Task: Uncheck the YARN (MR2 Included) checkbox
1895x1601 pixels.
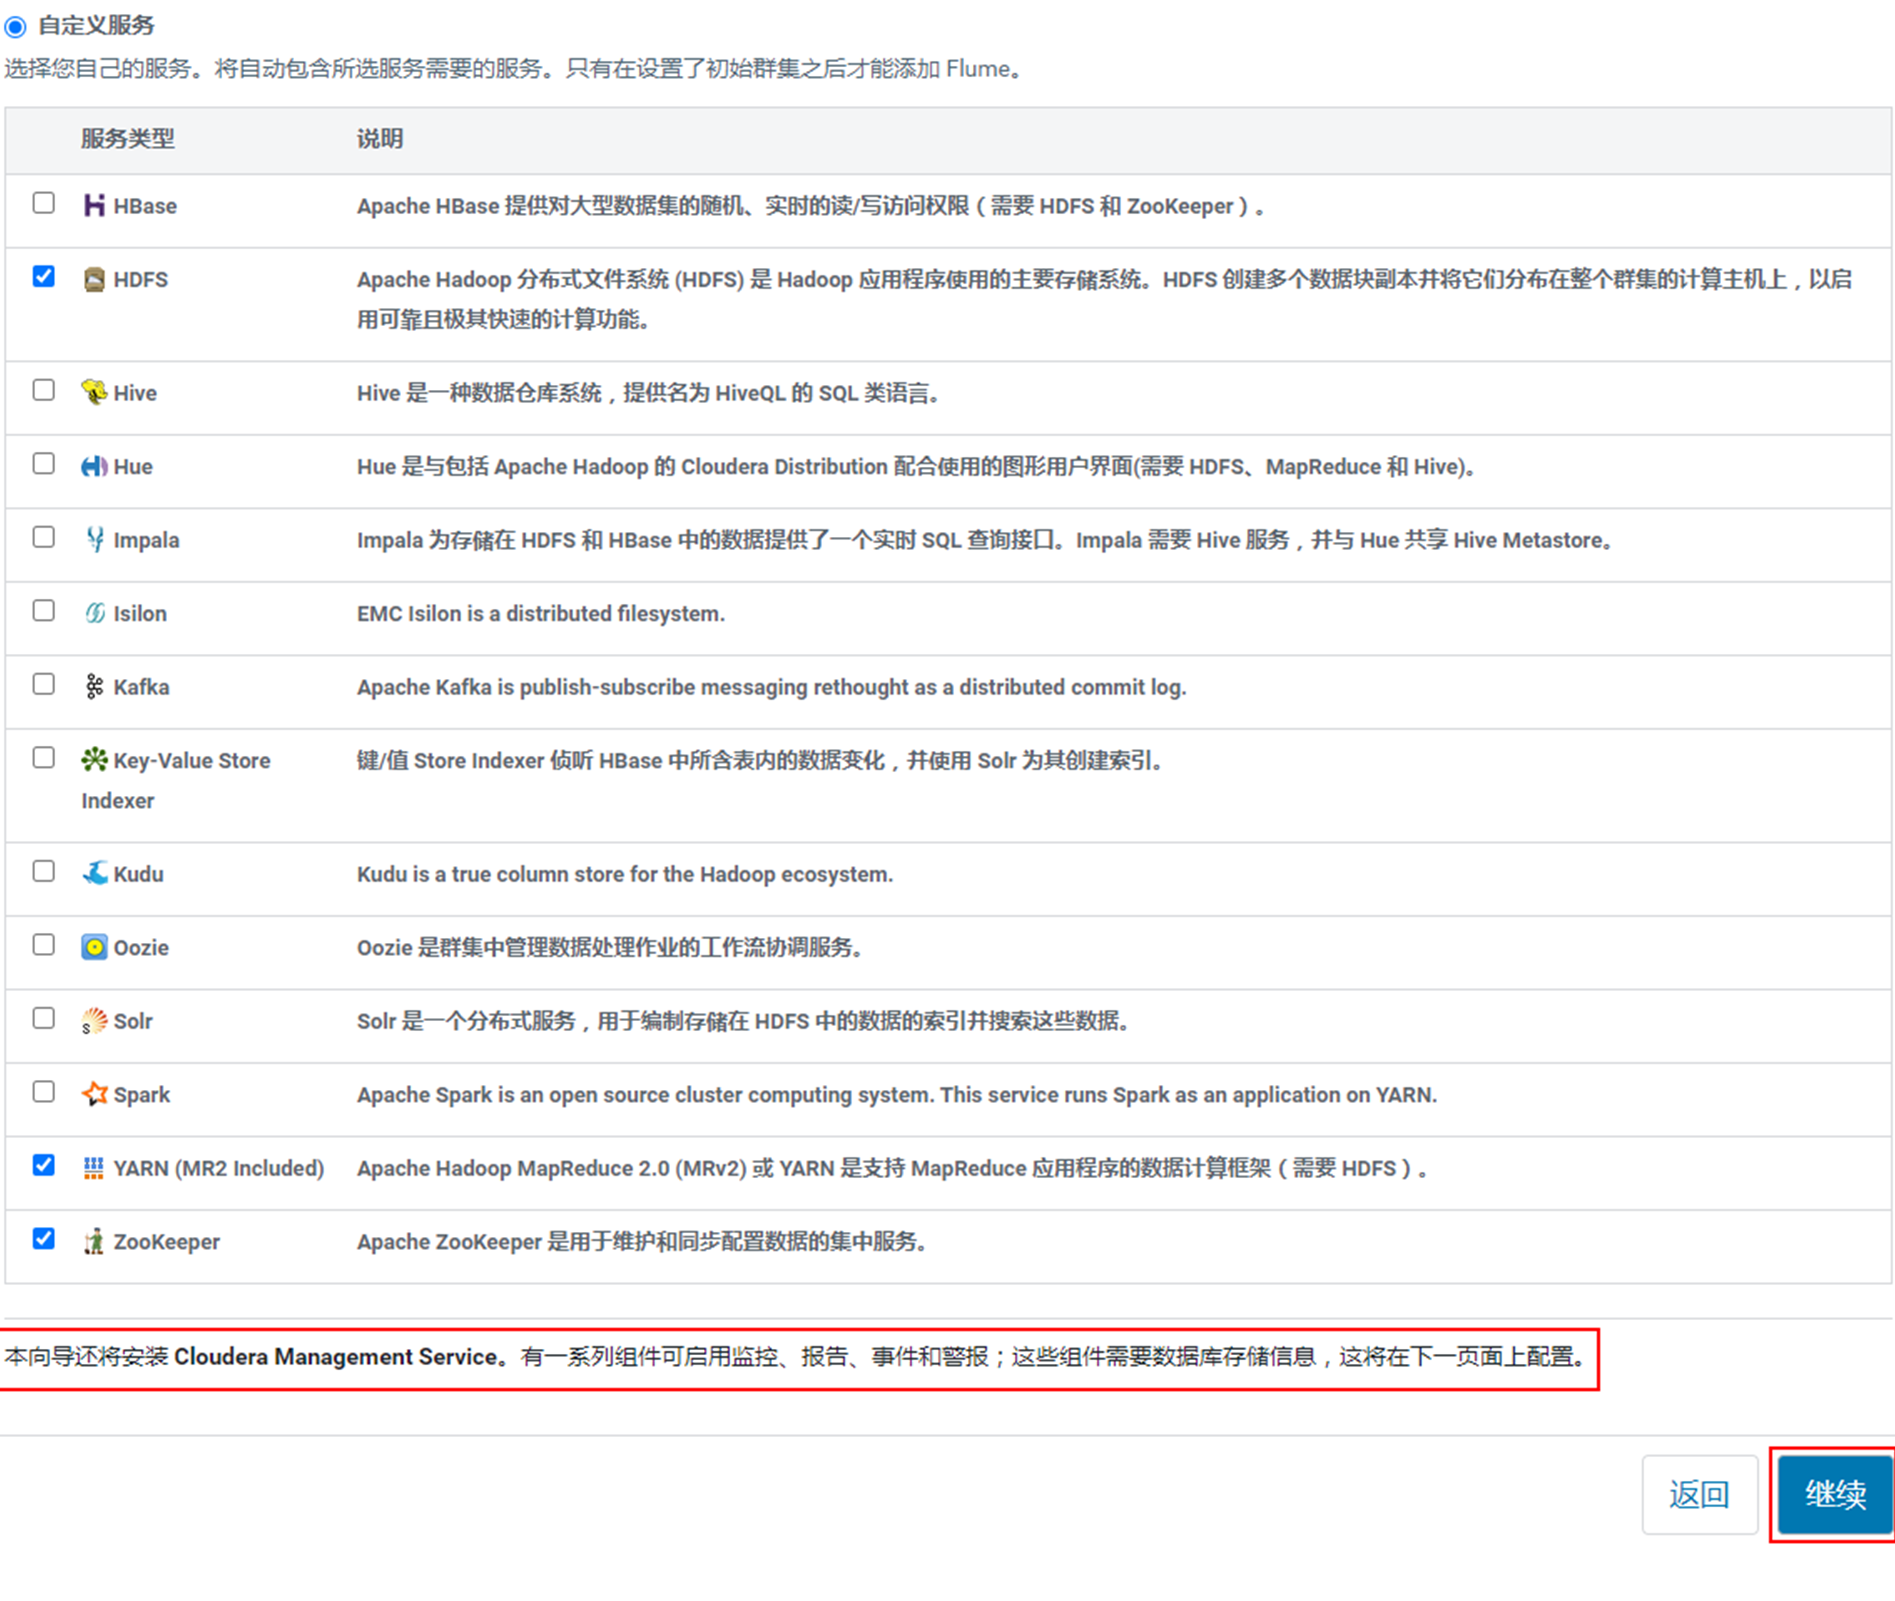Action: tap(43, 1165)
